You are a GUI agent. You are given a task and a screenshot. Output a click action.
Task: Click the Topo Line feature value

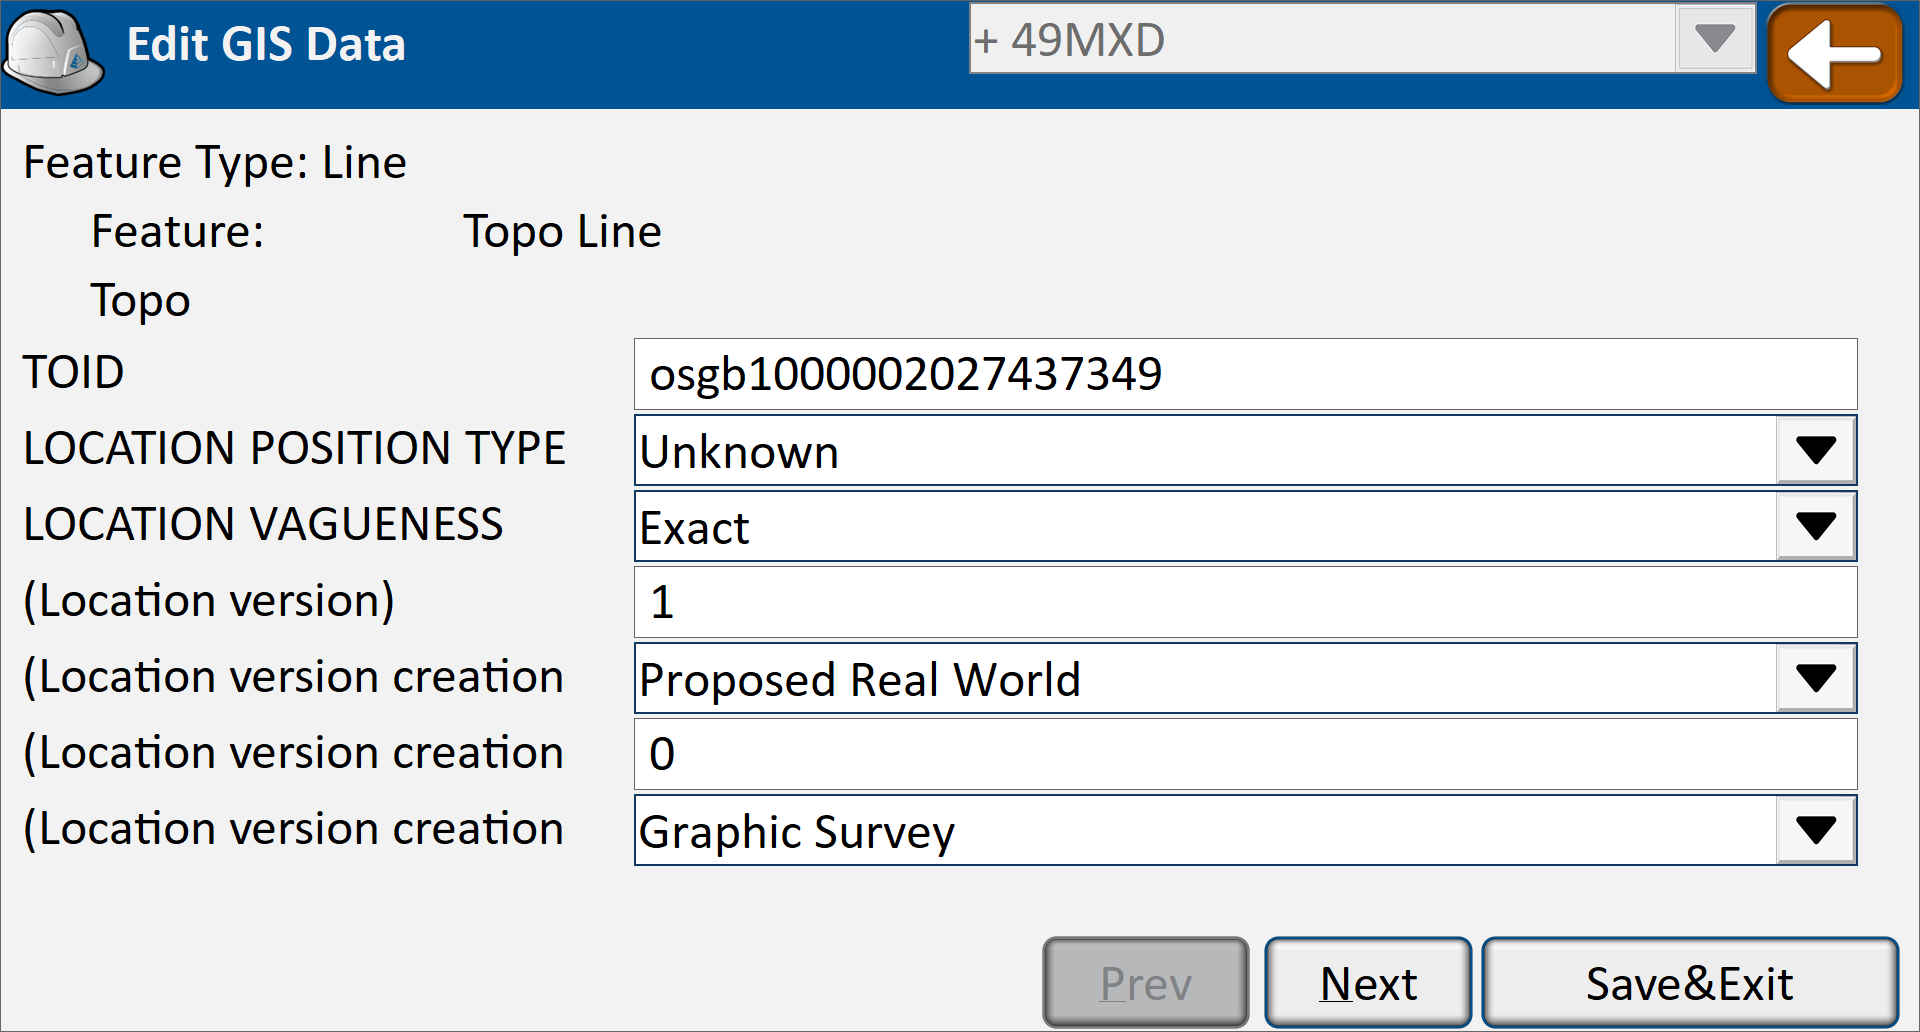coord(562,232)
